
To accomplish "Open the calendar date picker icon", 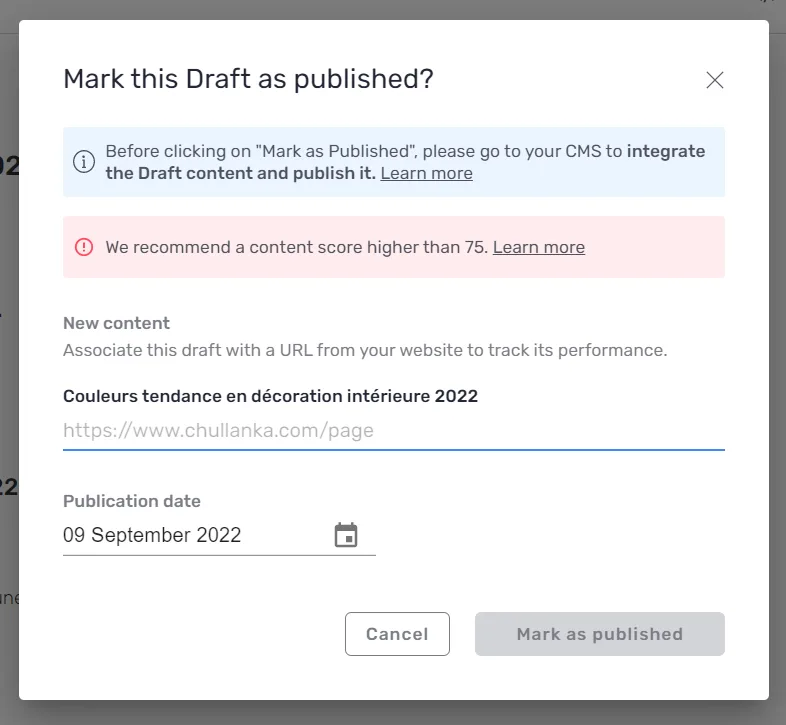I will [346, 535].
